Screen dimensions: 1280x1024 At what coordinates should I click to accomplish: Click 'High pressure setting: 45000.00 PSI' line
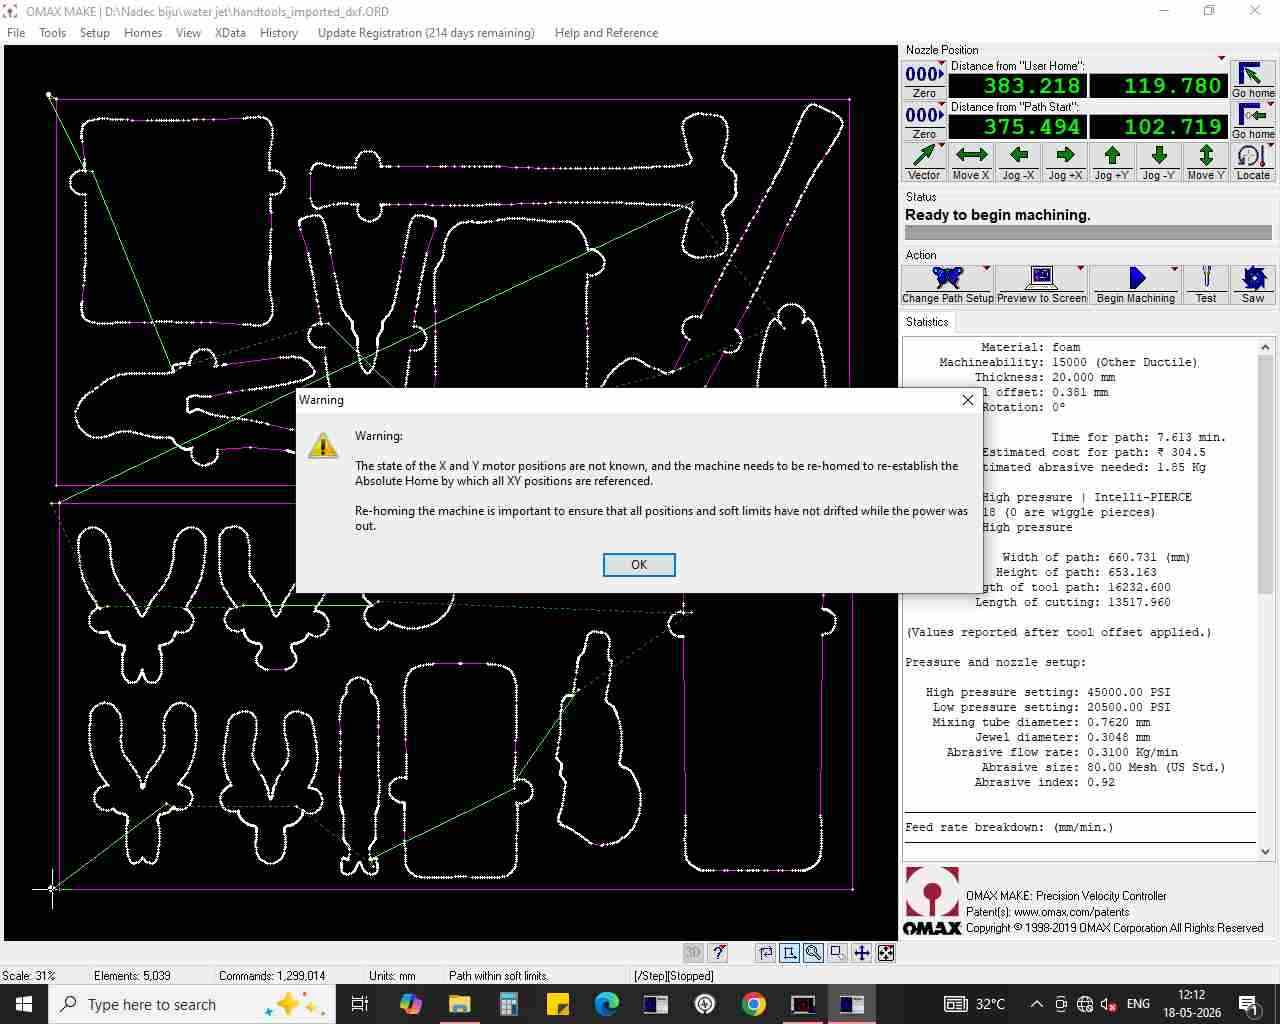[x=1048, y=692]
